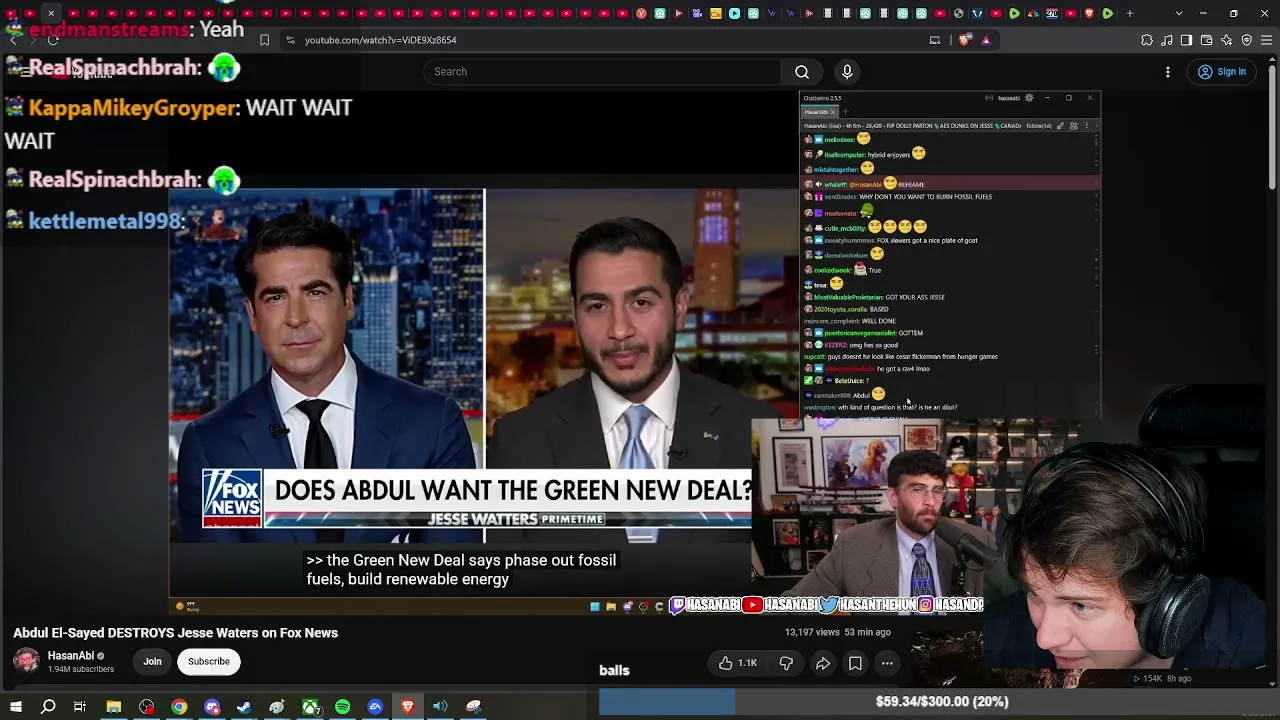Viewport: 1280px width, 720px height.
Task: Open Task View on the taskbar
Action: [x=80, y=707]
